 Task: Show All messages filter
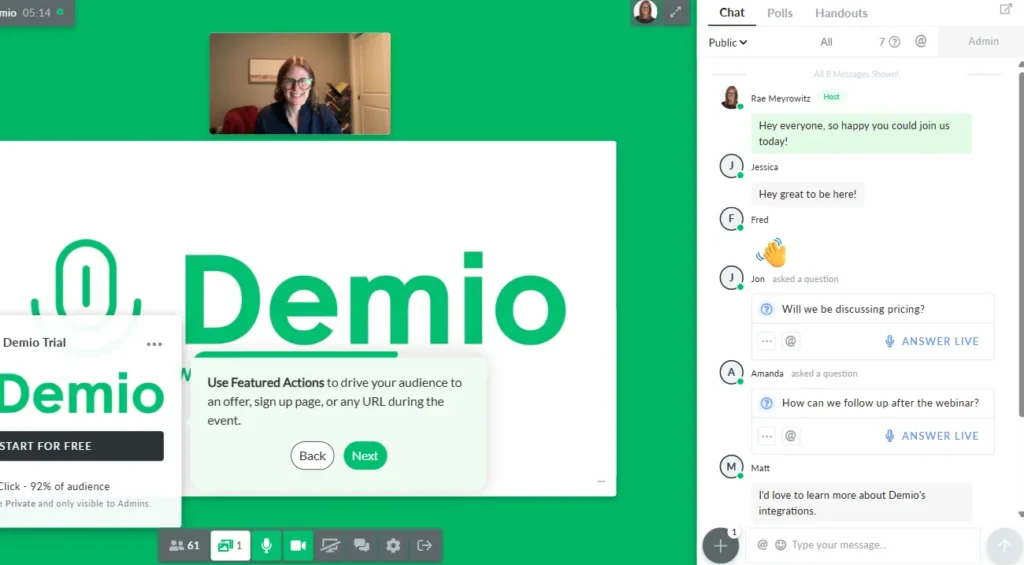pos(826,42)
